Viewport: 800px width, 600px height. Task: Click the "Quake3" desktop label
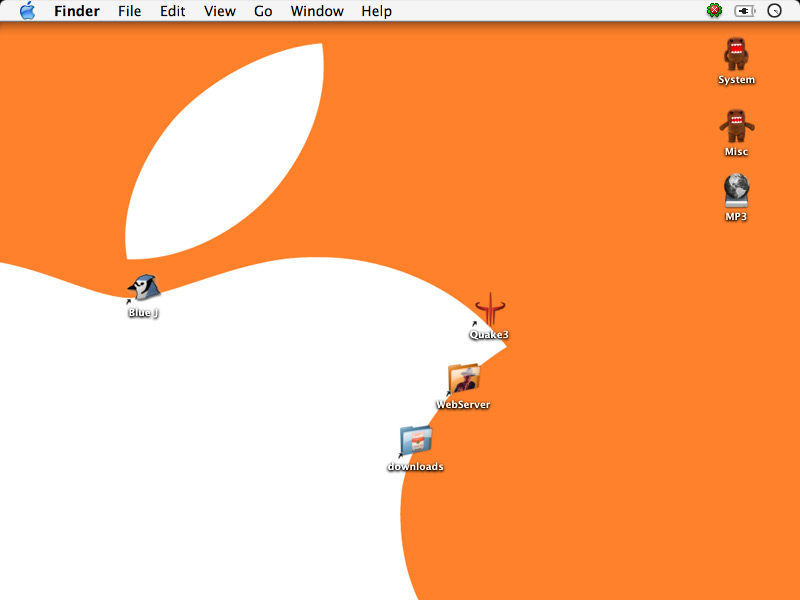489,335
